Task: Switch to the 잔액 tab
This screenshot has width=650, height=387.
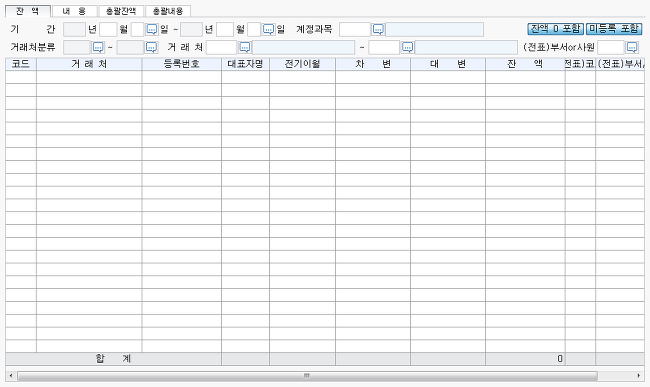Action: click(x=28, y=11)
